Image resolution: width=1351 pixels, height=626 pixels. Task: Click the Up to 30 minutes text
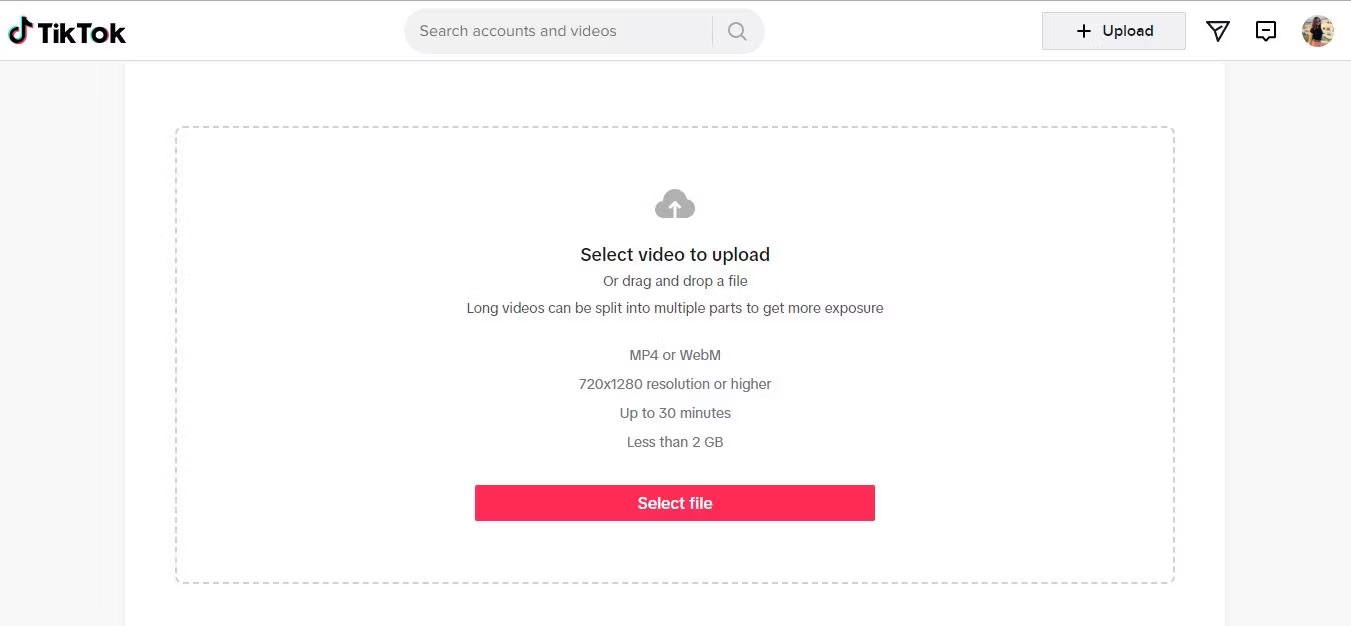click(675, 412)
